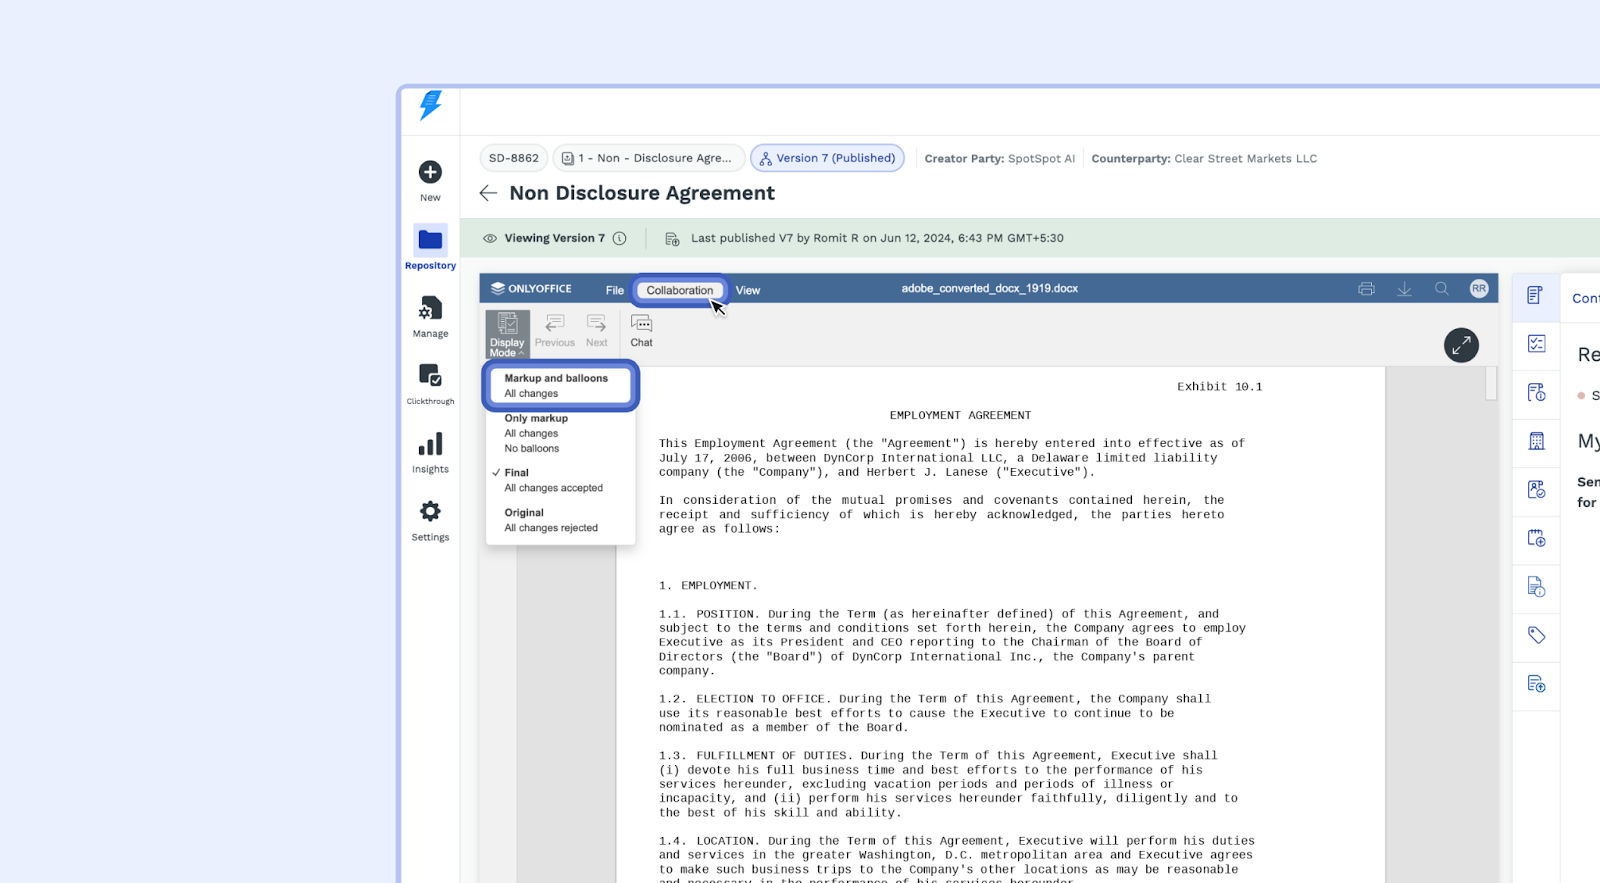The image size is (1600, 883).
Task: Select Markup and balloons display mode
Action: 560,386
